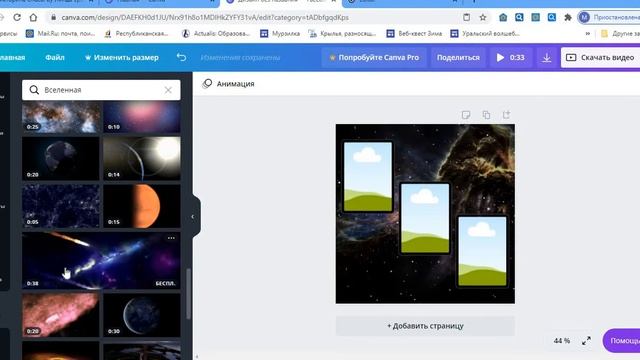Image resolution: width=640 pixels, height=360 pixels.
Task: Click the Canva undo arrow
Action: pyautogui.click(x=181, y=57)
